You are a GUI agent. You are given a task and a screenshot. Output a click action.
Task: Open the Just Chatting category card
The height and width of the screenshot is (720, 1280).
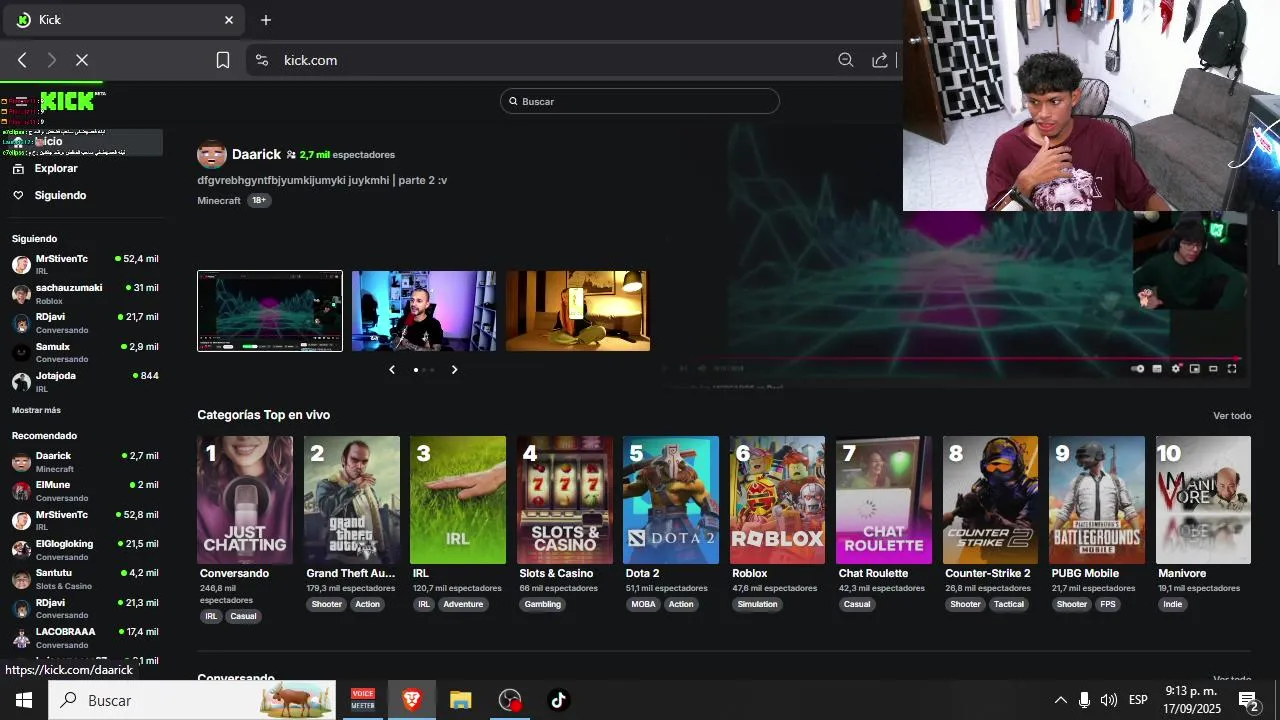pos(245,500)
